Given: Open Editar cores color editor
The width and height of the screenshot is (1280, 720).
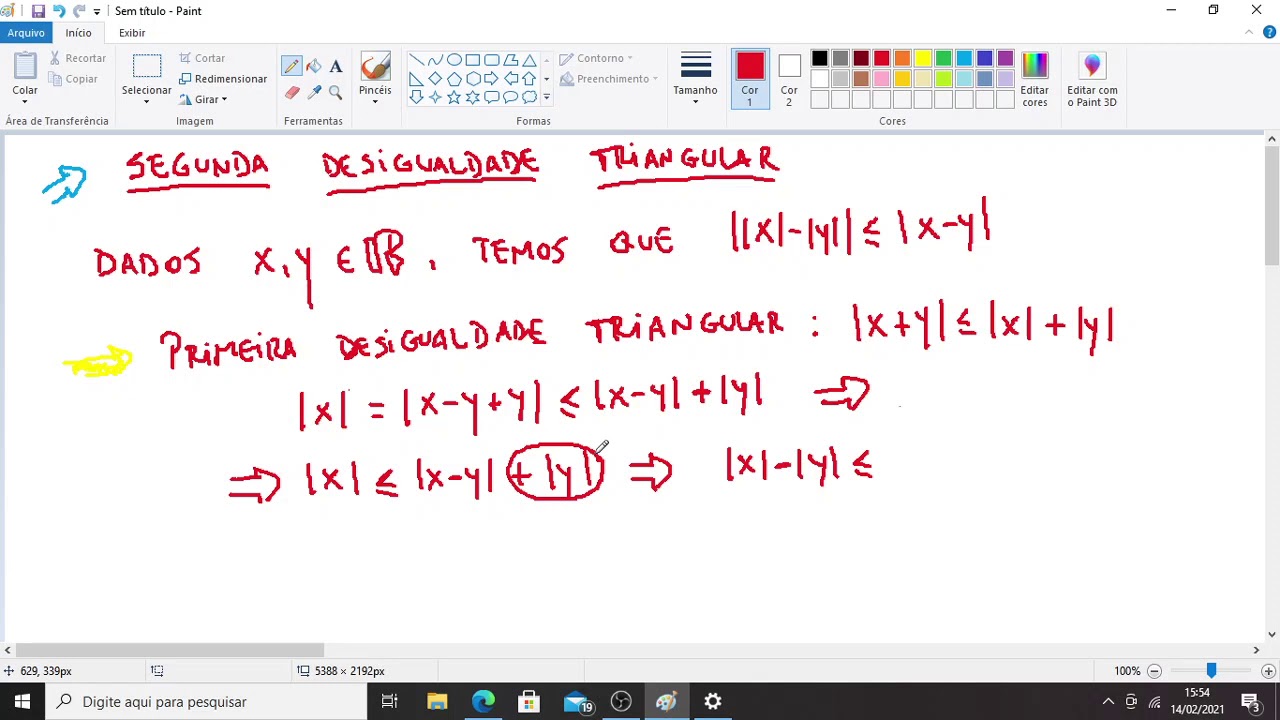Looking at the screenshot, I should click(x=1035, y=79).
